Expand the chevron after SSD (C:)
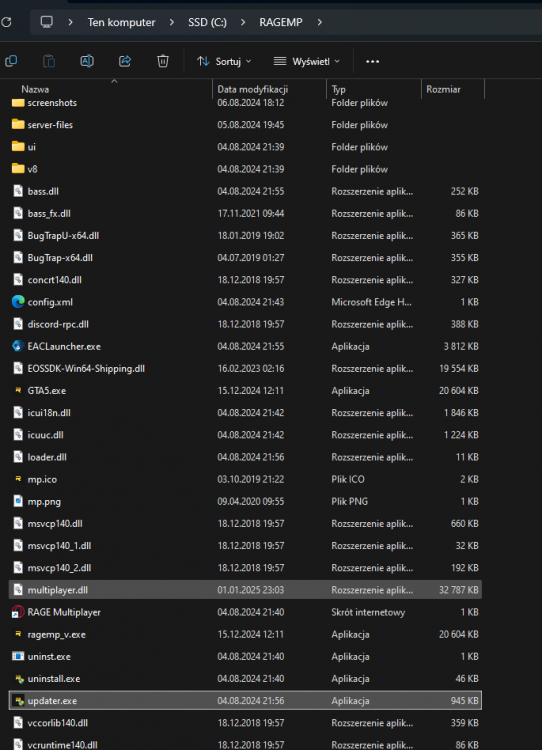Image resolution: width=542 pixels, height=750 pixels. click(x=243, y=22)
